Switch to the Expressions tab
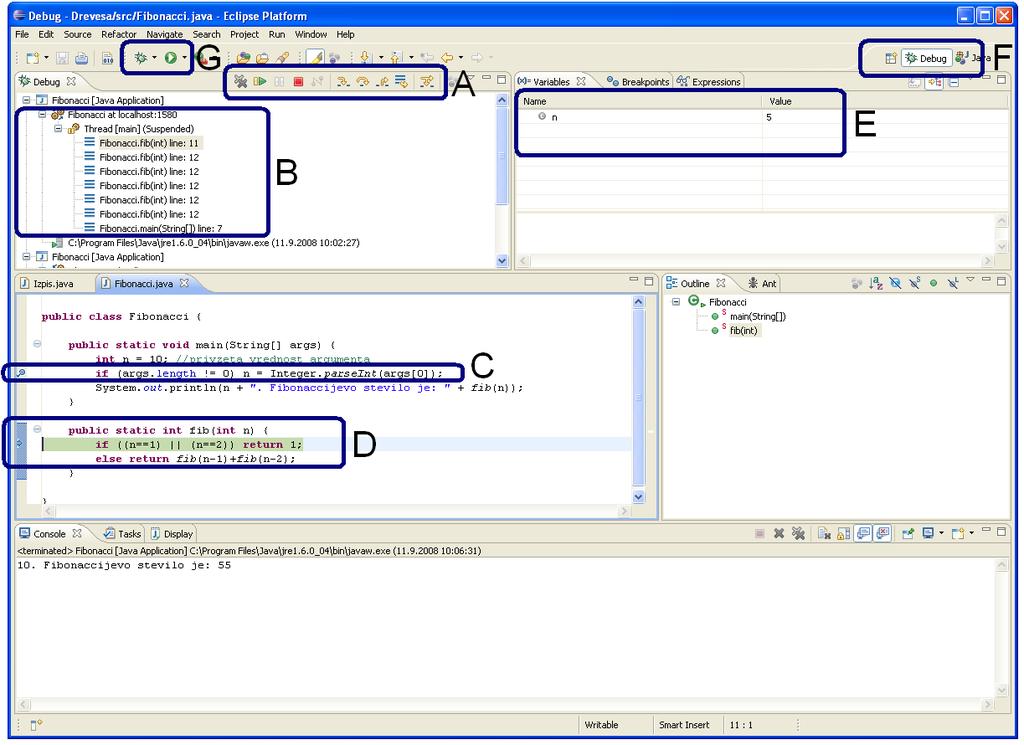1024x745 pixels. click(709, 82)
